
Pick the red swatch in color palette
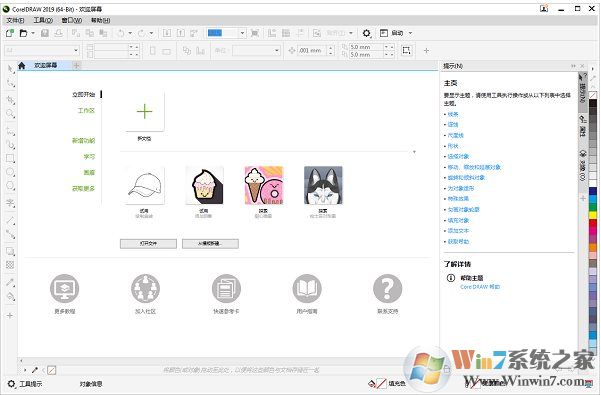coord(593,223)
